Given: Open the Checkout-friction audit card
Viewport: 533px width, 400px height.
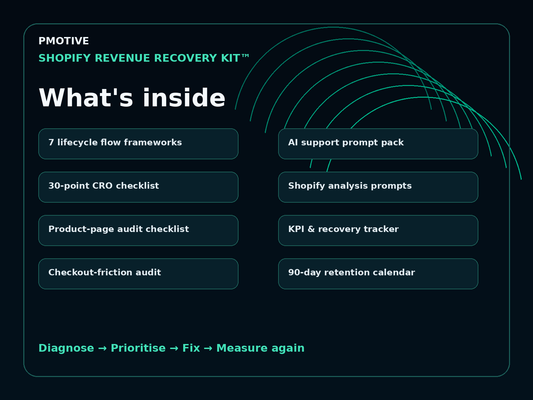Looking at the screenshot, I should click(x=138, y=274).
